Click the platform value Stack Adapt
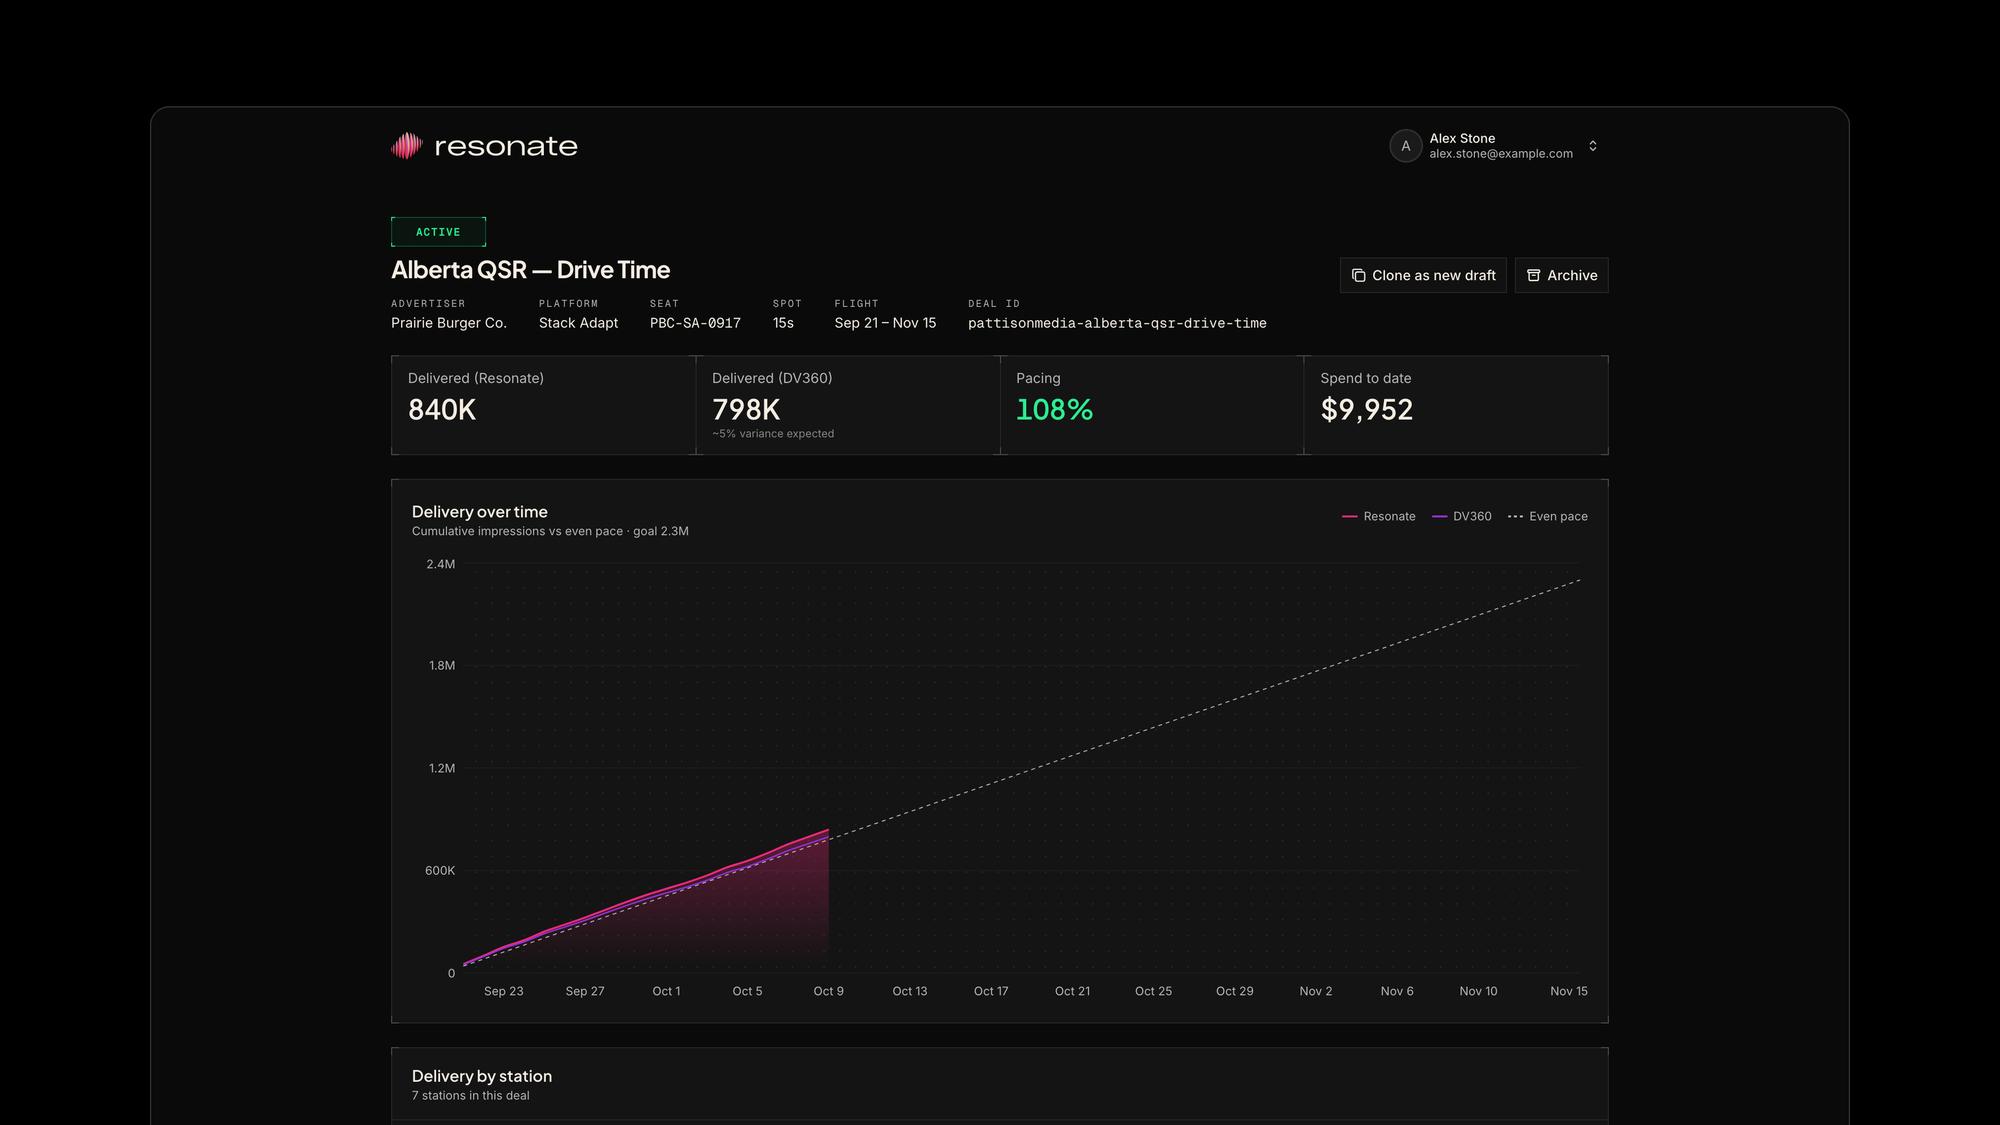The height and width of the screenshot is (1125, 2000). pos(578,323)
